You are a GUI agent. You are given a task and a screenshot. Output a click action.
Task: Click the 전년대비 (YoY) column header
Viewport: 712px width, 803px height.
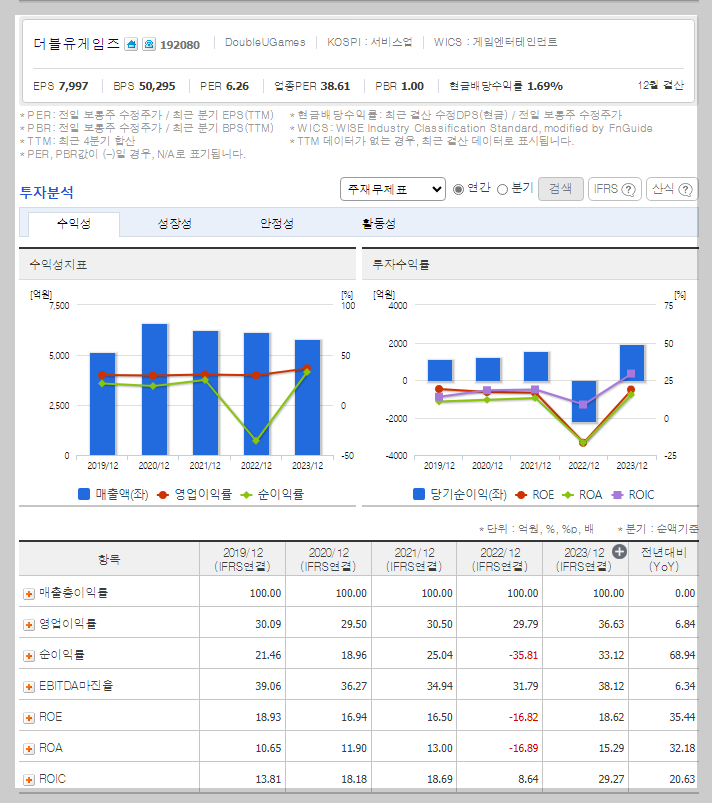[x=664, y=559]
